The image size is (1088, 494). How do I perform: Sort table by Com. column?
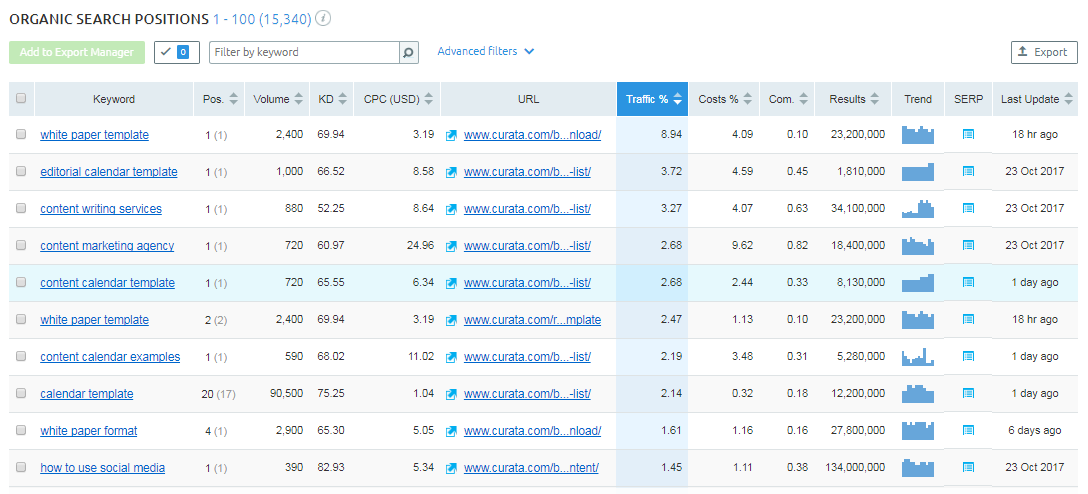(788, 99)
